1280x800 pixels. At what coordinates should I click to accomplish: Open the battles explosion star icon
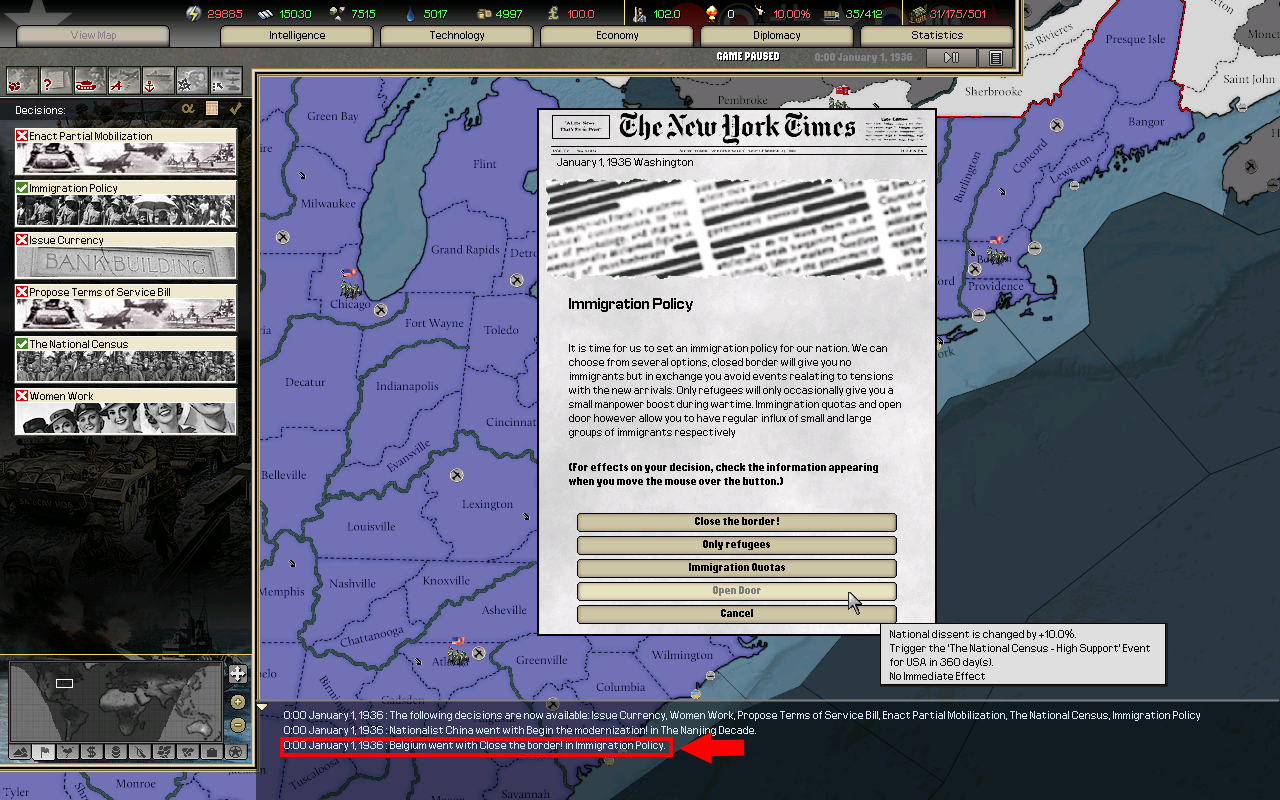(x=192, y=80)
